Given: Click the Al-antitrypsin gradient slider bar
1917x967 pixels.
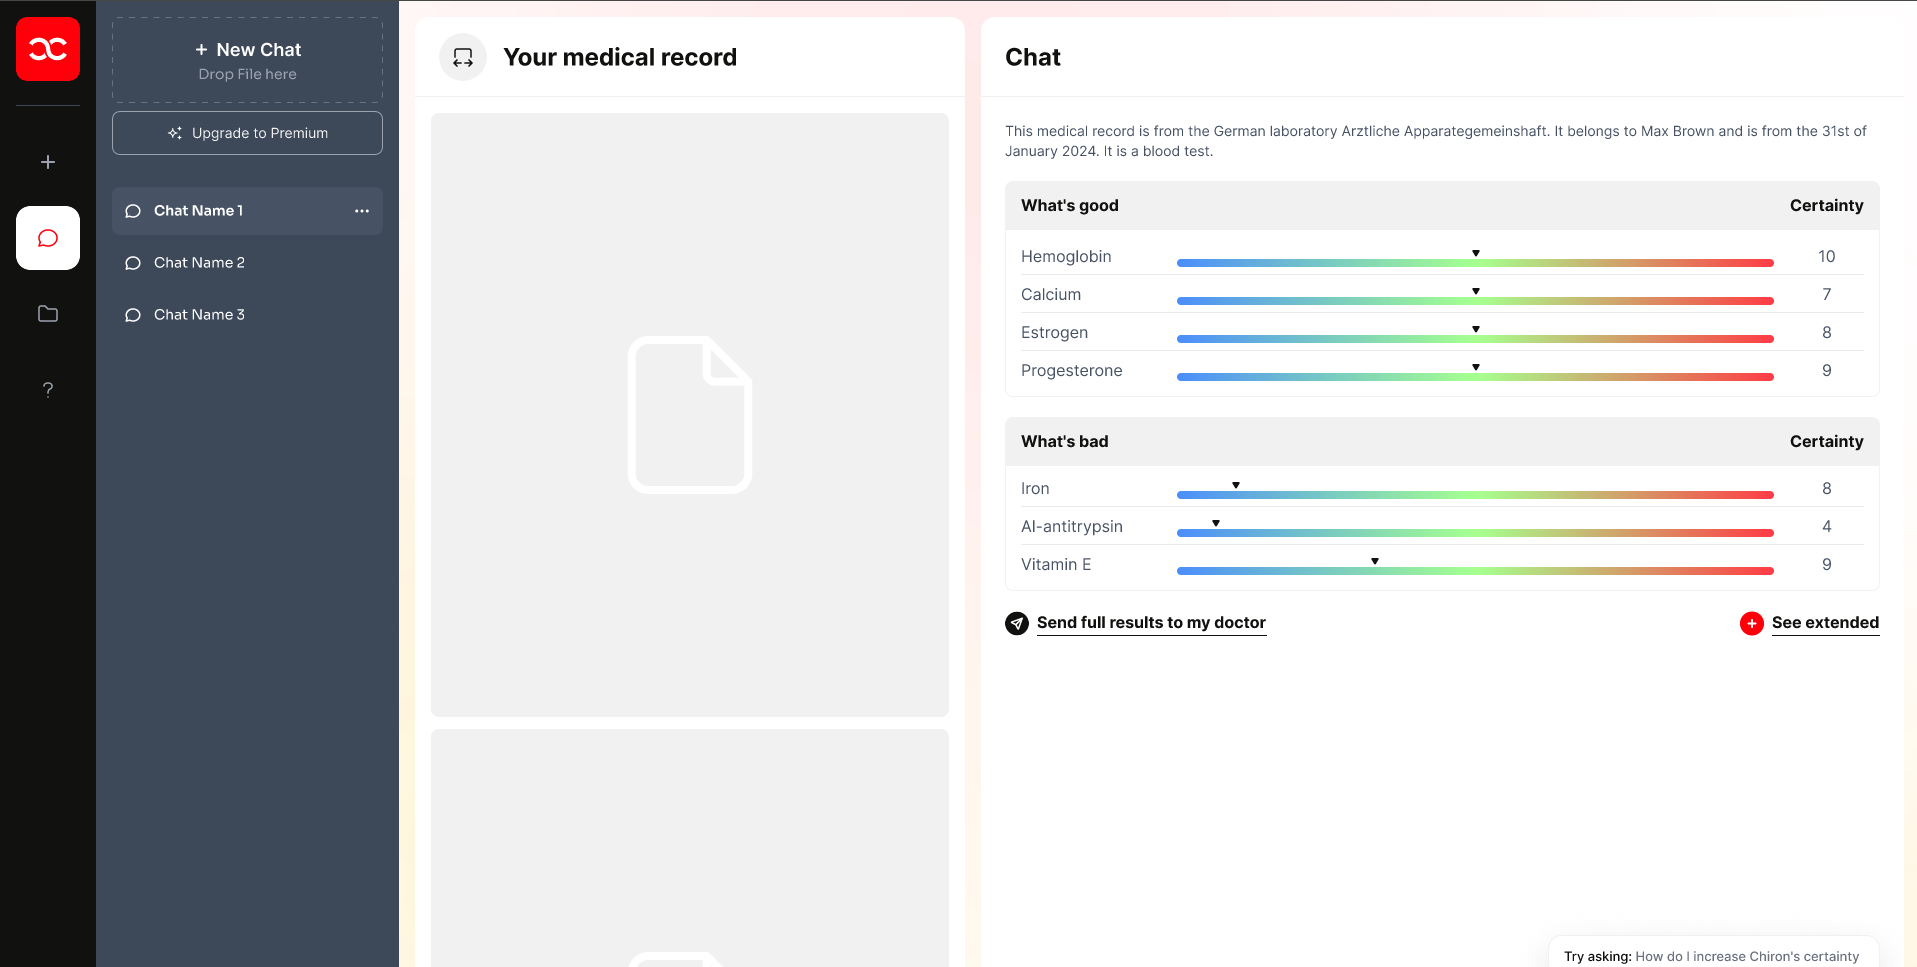Looking at the screenshot, I should click(1475, 533).
